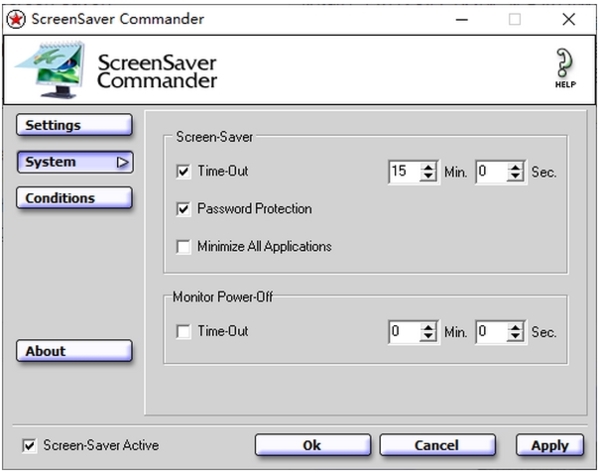Select the System section
Screen dimensions: 600x473
click(x=75, y=162)
